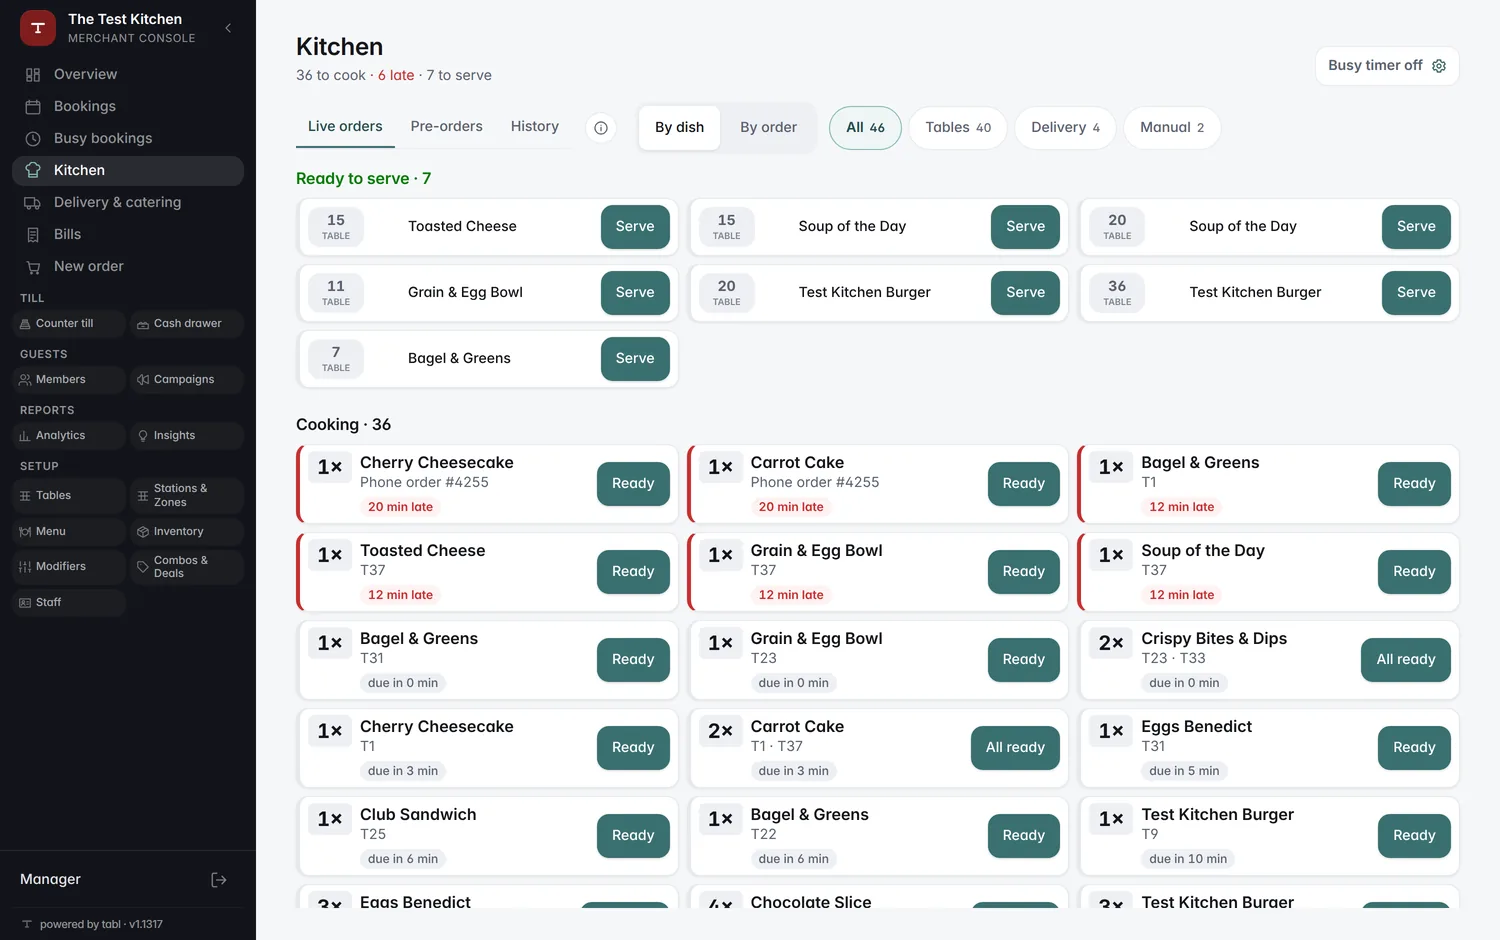Mark Toasted Cheese T37 ready
Screen dimensions: 1500x940
coord(633,572)
